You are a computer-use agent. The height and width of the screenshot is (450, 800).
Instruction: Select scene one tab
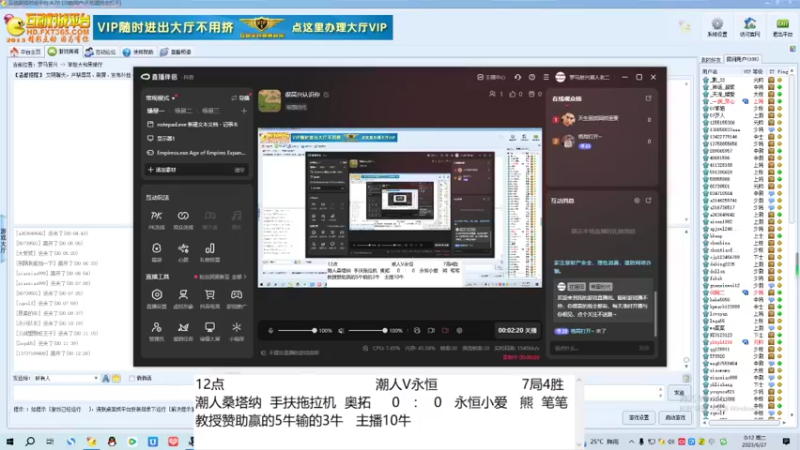tap(155, 111)
